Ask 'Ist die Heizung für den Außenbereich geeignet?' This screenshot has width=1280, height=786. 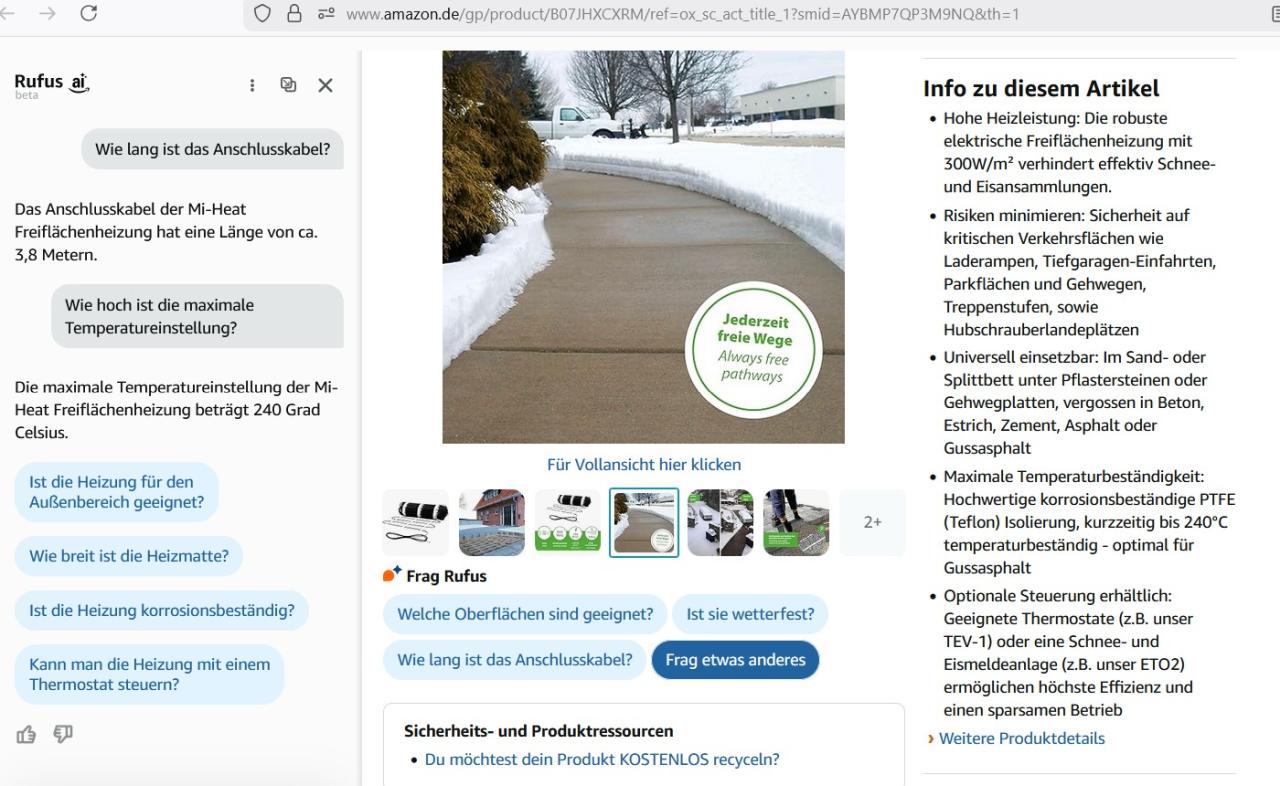[116, 492]
